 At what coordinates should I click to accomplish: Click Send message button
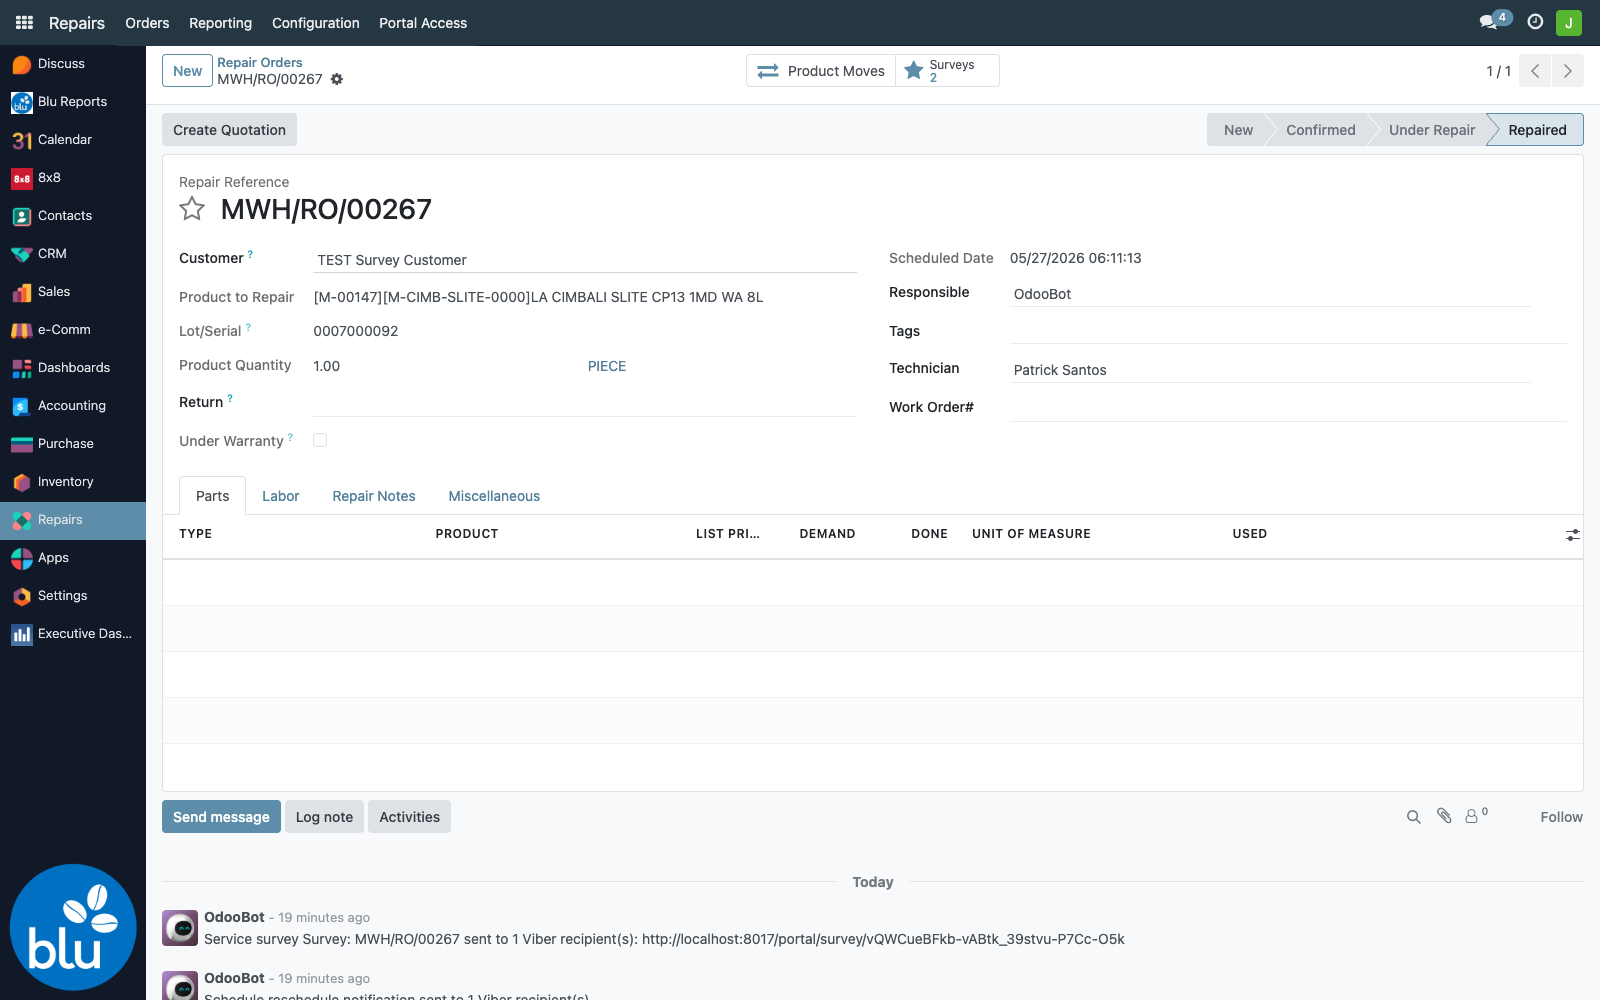(x=221, y=817)
